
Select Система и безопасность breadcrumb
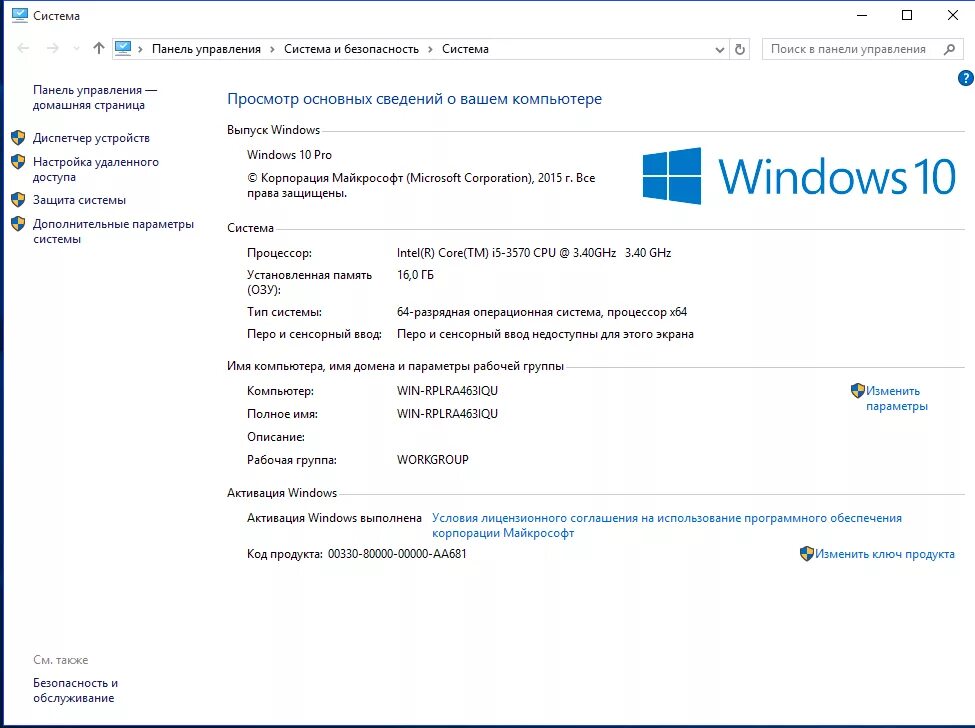[351, 49]
